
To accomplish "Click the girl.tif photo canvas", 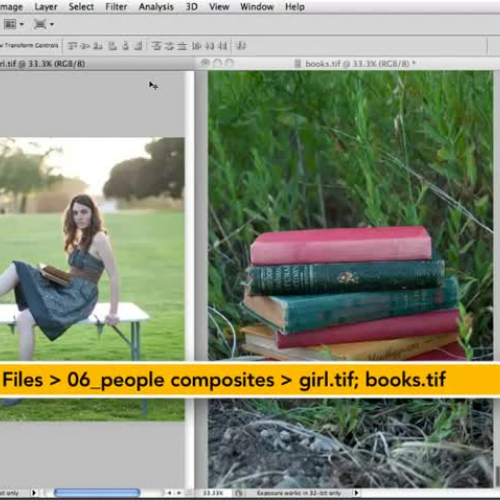I will (x=92, y=279).
